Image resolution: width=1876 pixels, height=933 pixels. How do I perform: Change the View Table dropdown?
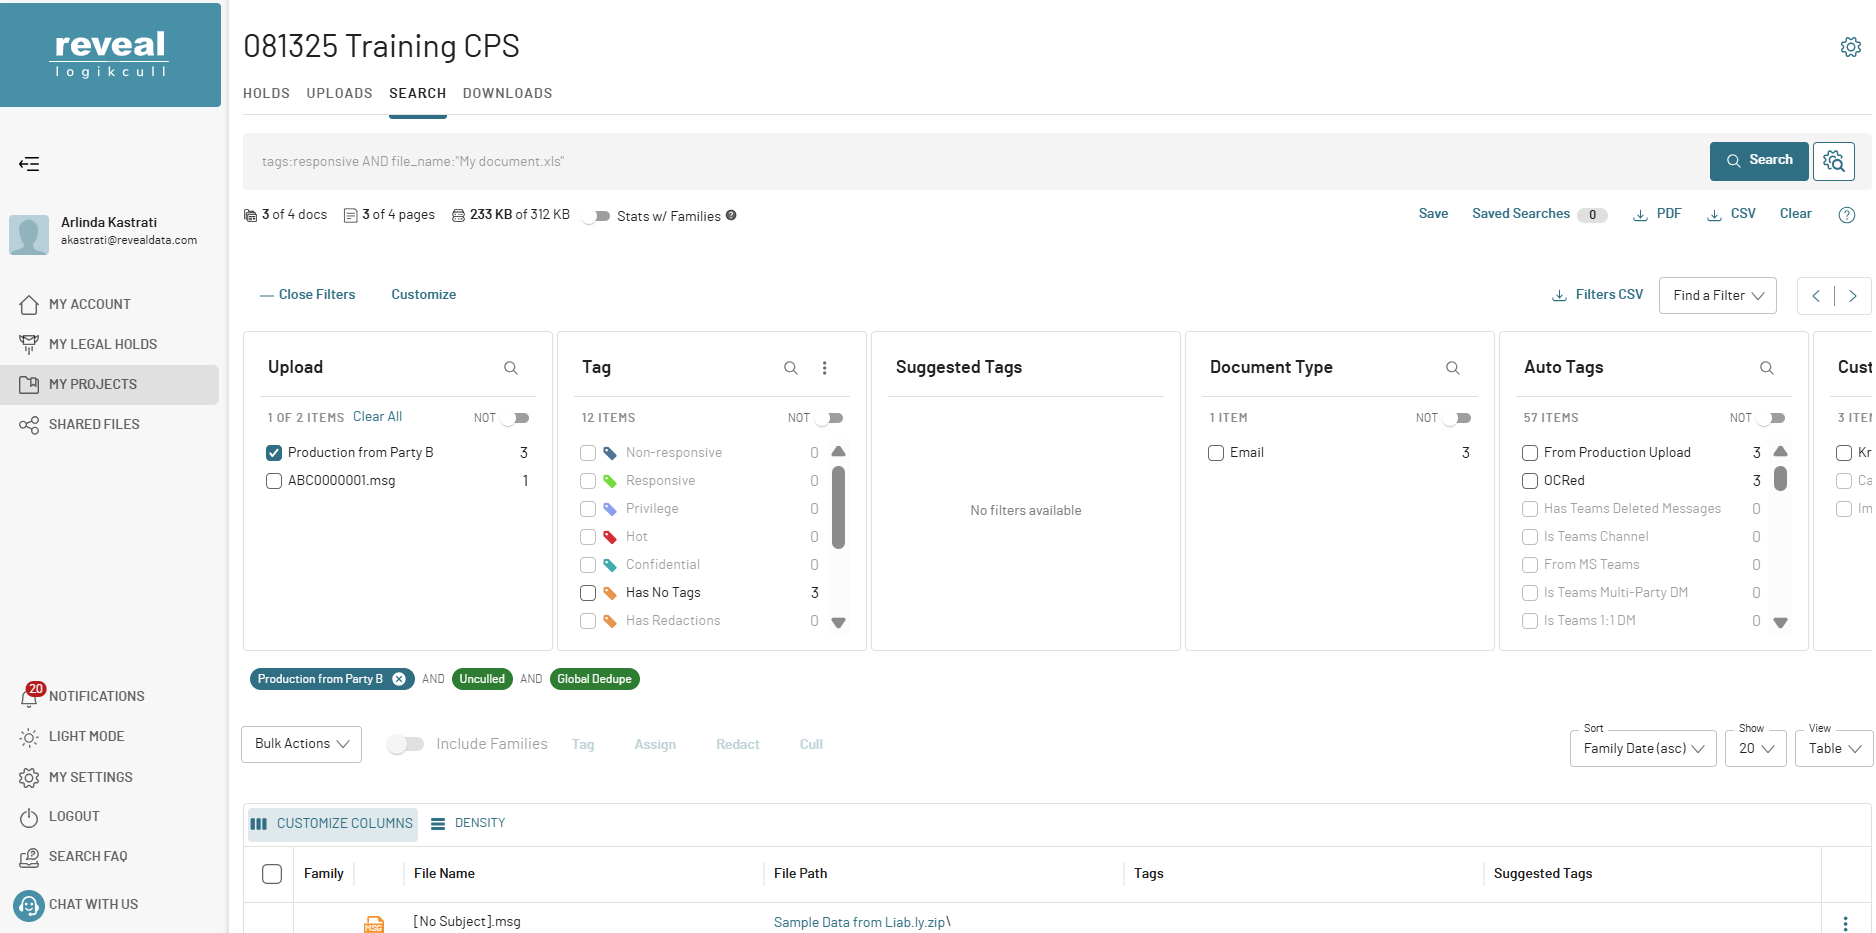coord(1833,749)
